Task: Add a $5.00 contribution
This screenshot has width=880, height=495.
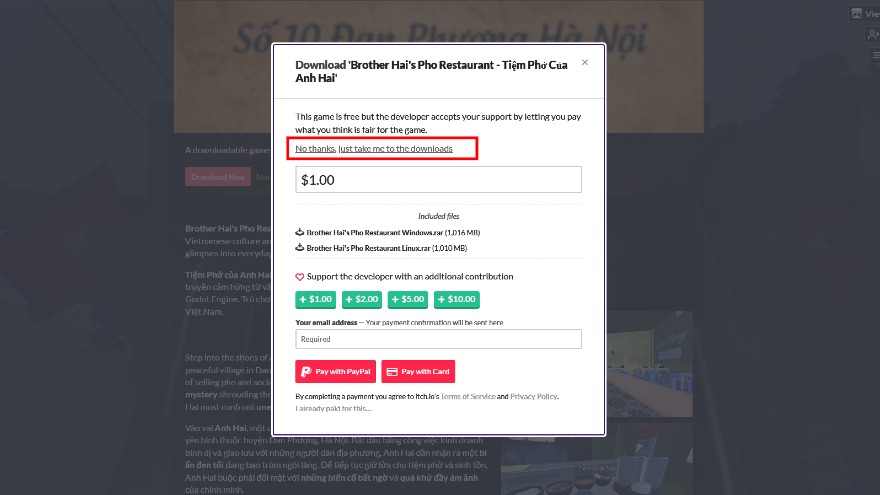Action: [408, 299]
